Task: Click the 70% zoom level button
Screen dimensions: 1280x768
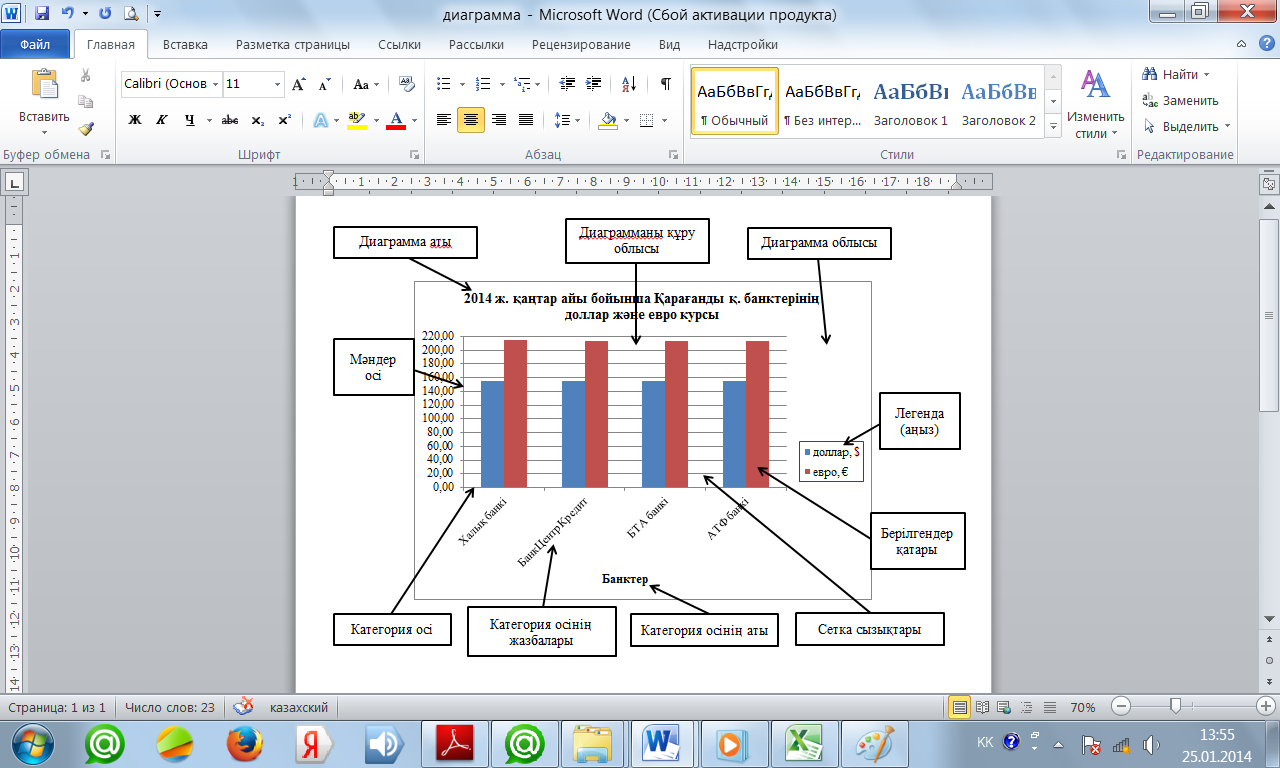Action: 1082,707
